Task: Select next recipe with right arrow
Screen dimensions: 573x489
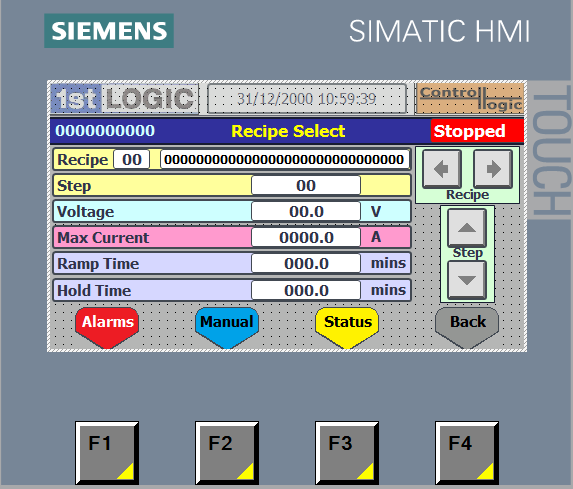Action: point(493,169)
